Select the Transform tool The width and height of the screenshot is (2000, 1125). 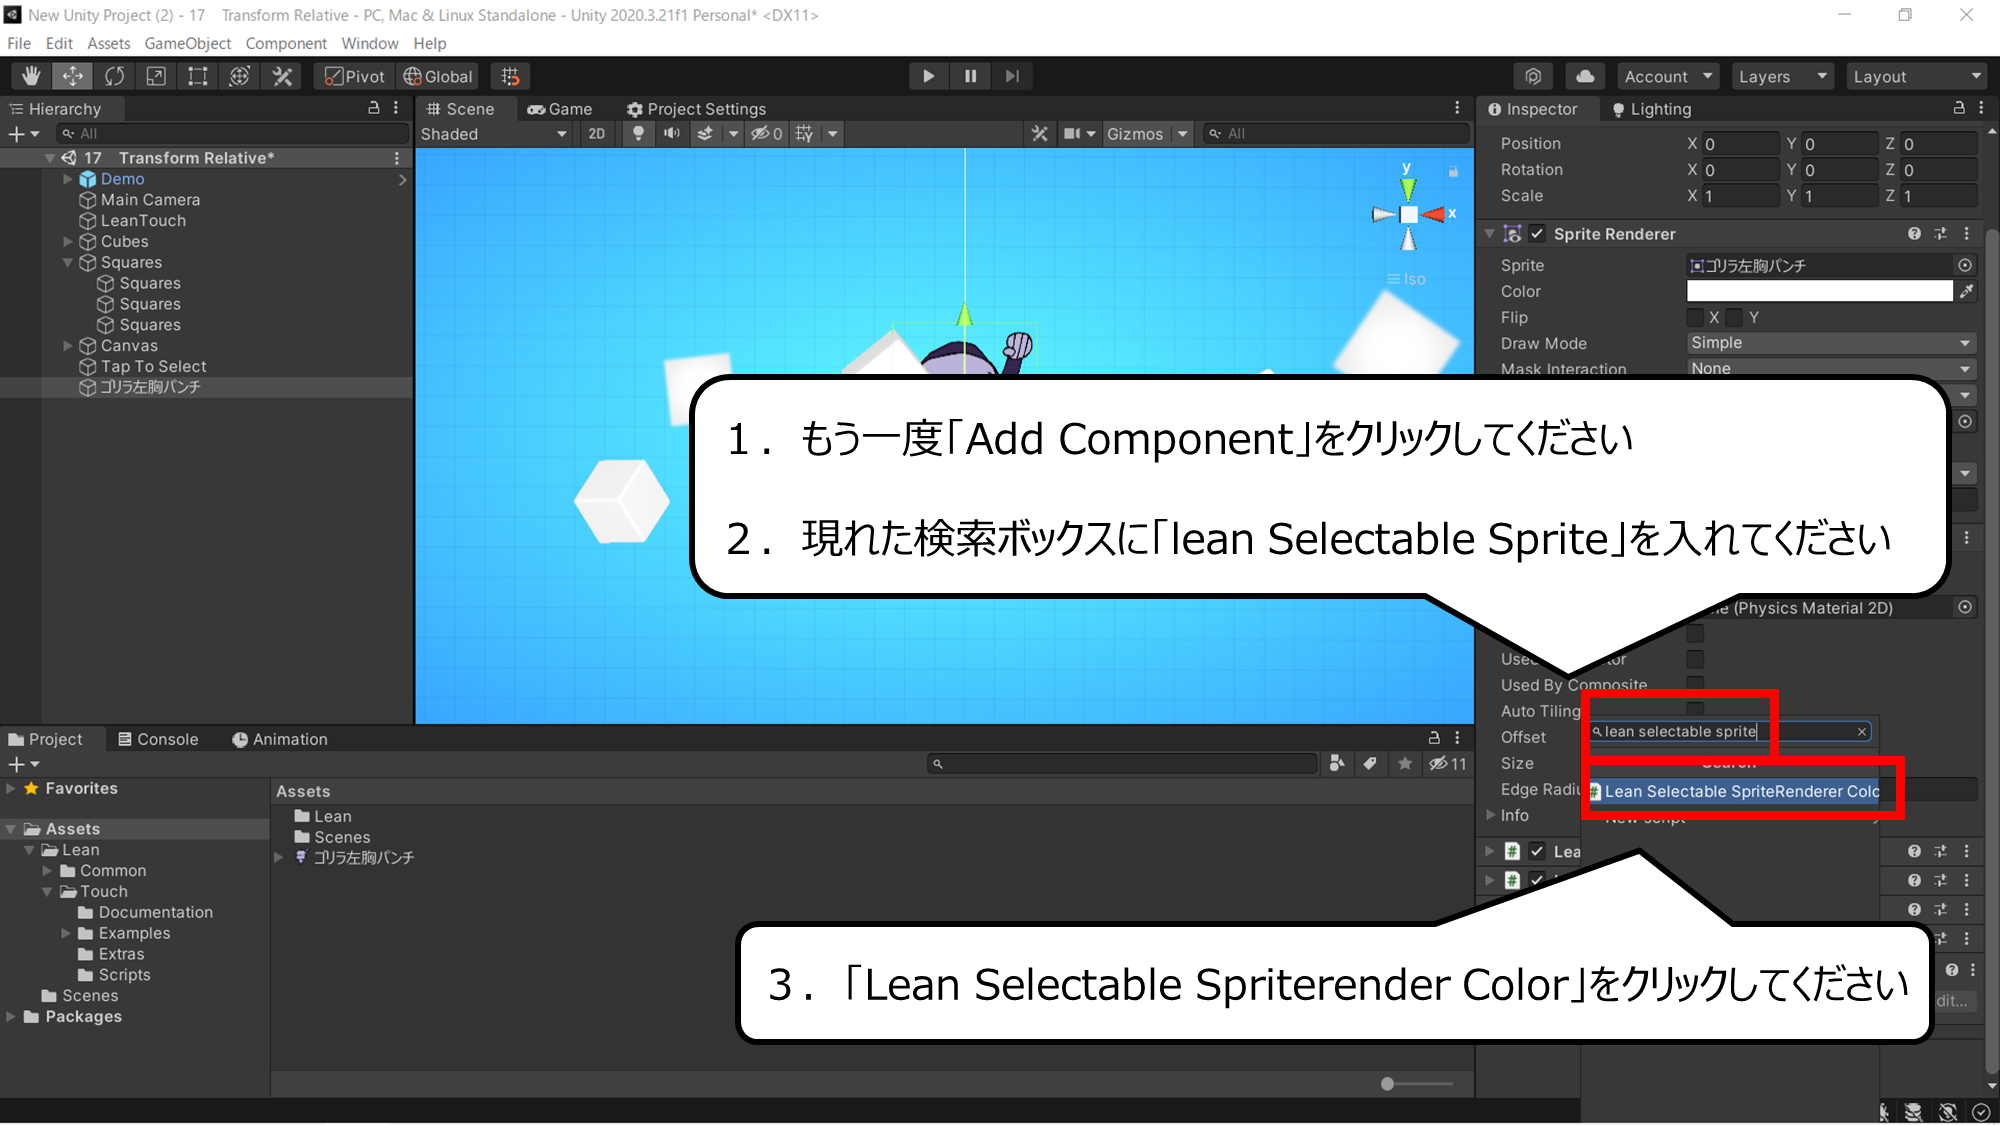click(x=240, y=76)
